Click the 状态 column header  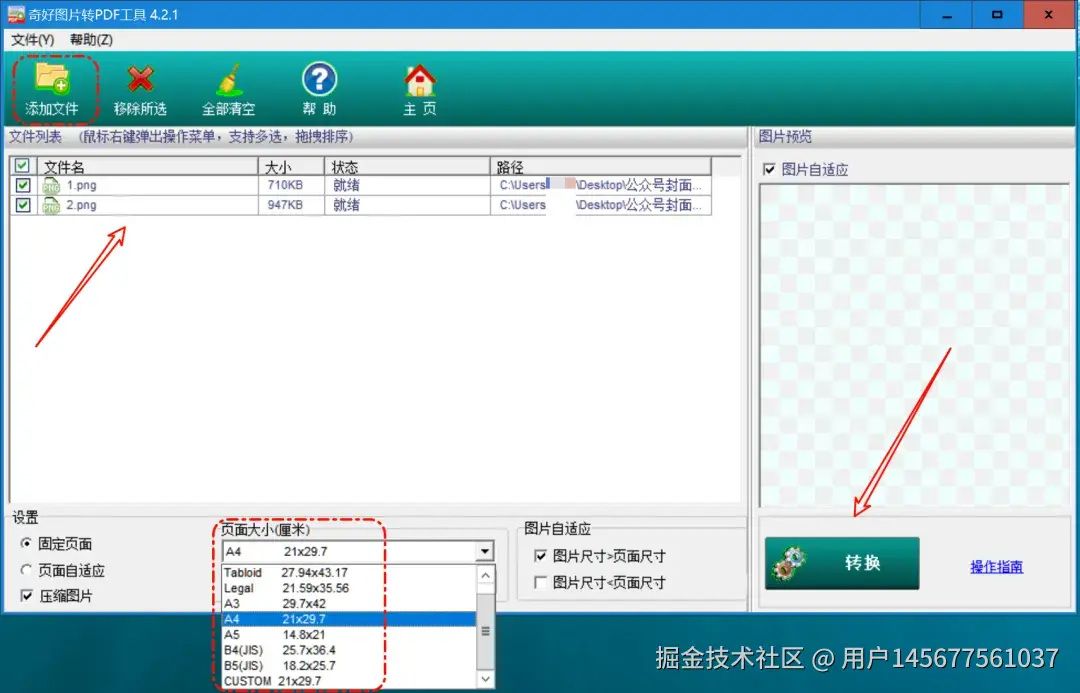407,167
